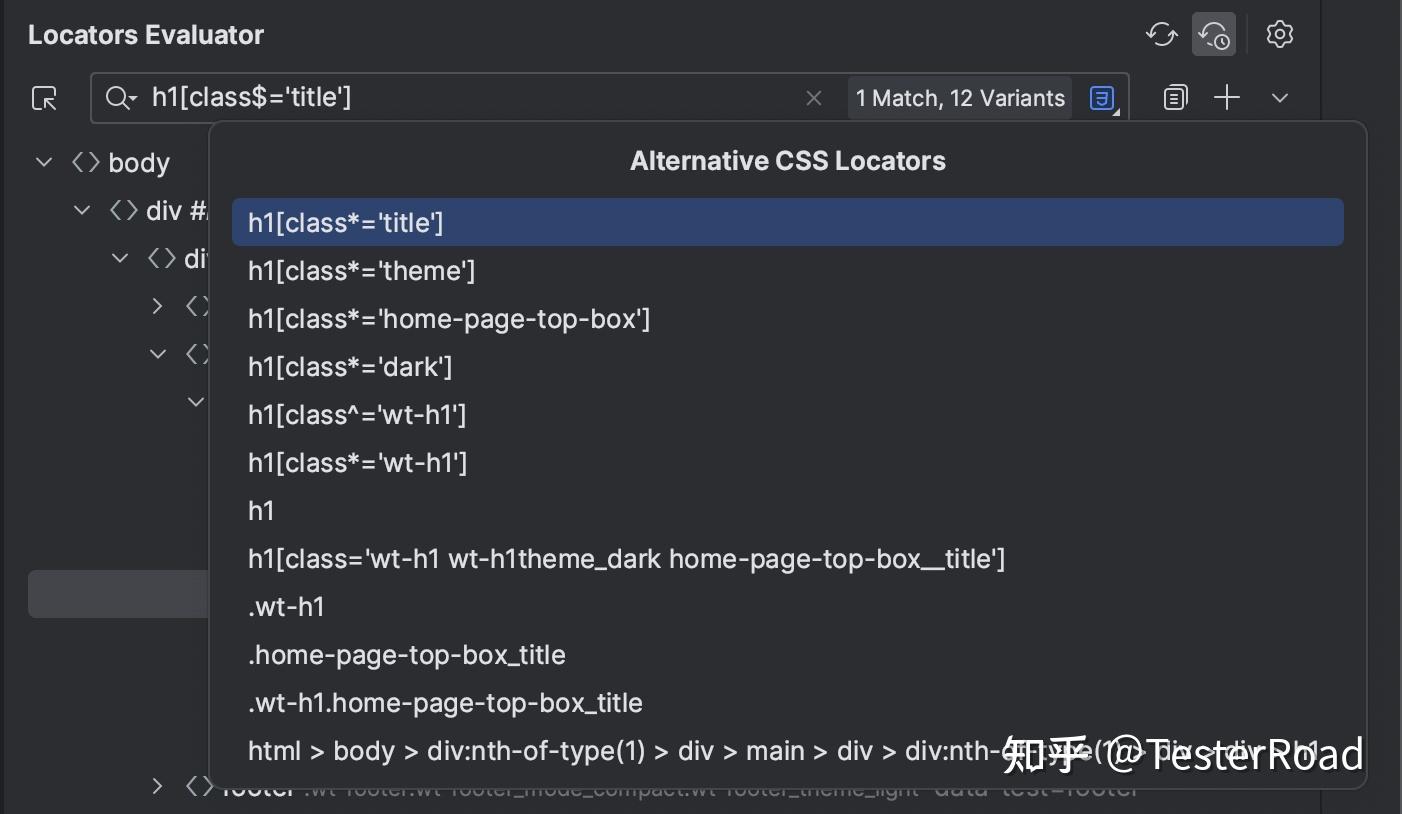Screen dimensions: 1402x814
Task: Select the .home-page-top-box_title locator
Action: [x=407, y=654]
